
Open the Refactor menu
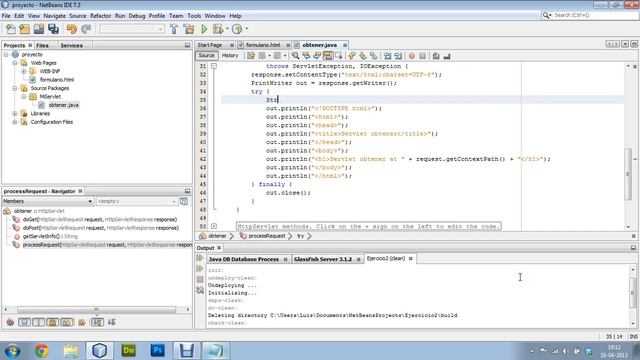coord(100,16)
